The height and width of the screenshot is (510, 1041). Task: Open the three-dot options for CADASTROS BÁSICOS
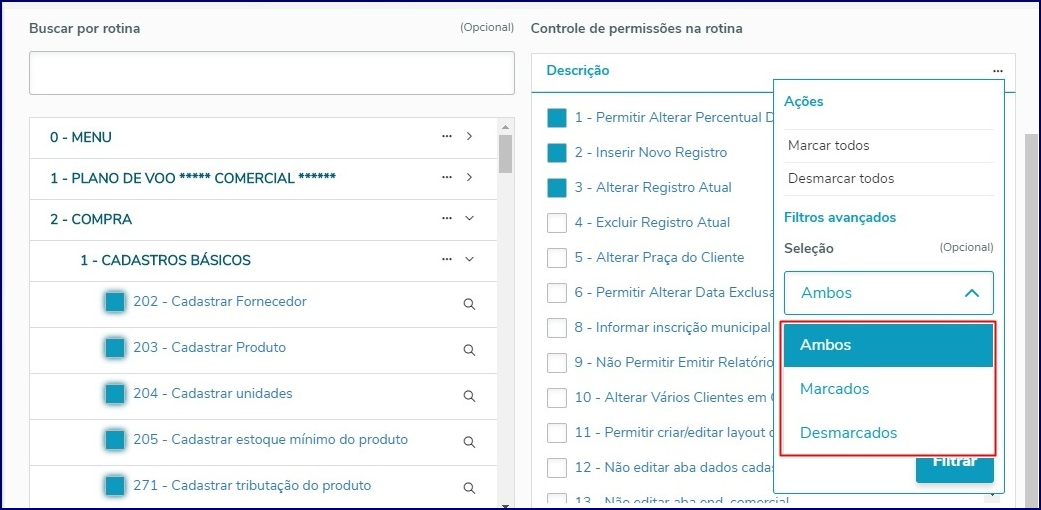447,259
